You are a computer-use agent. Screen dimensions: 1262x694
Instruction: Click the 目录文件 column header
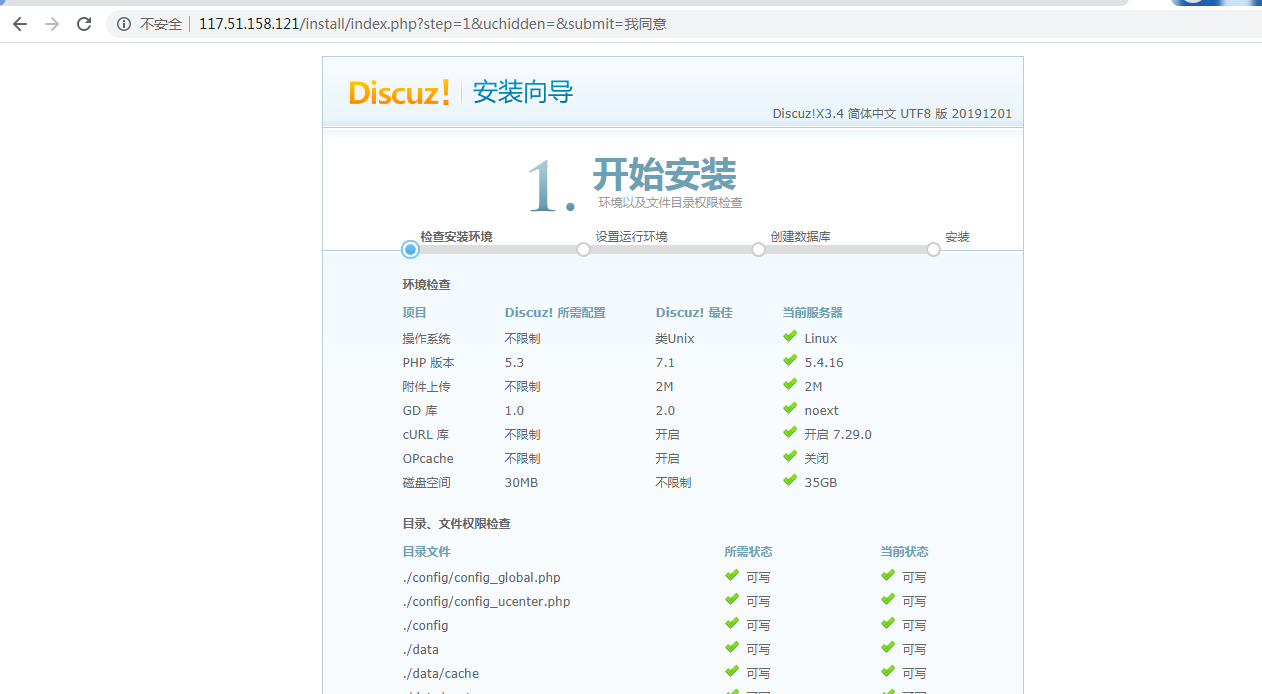click(427, 552)
